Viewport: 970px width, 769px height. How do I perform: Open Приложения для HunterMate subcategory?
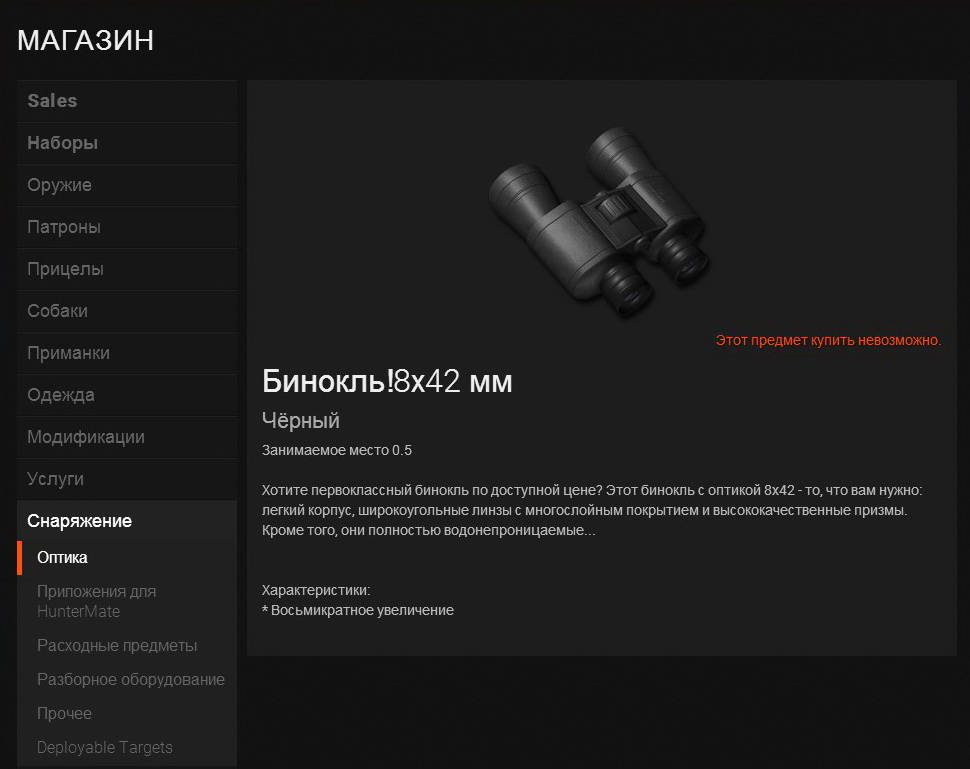127,601
